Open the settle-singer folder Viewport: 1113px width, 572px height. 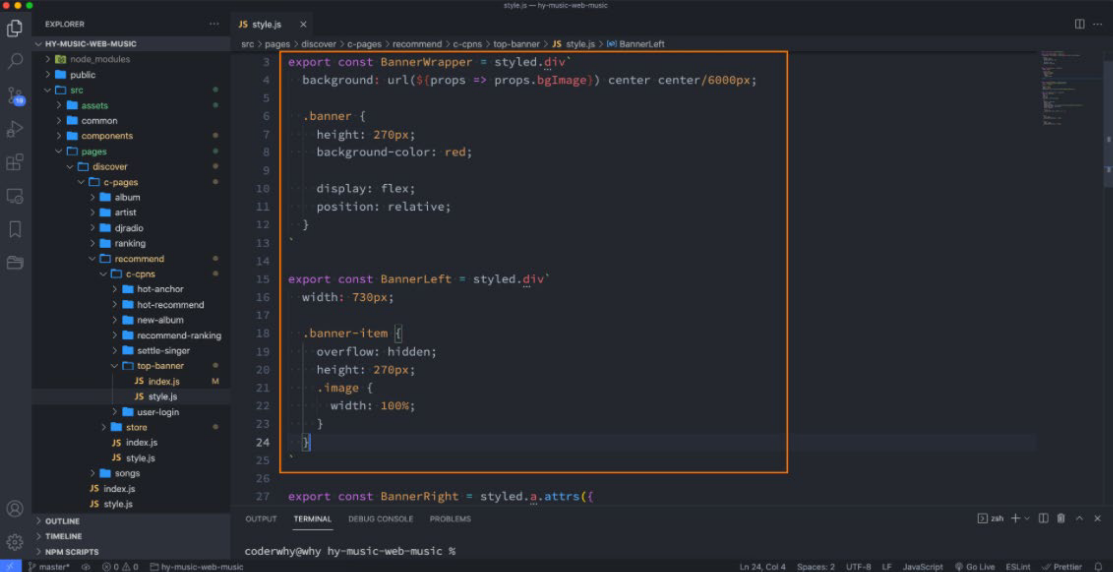click(x=131, y=351)
